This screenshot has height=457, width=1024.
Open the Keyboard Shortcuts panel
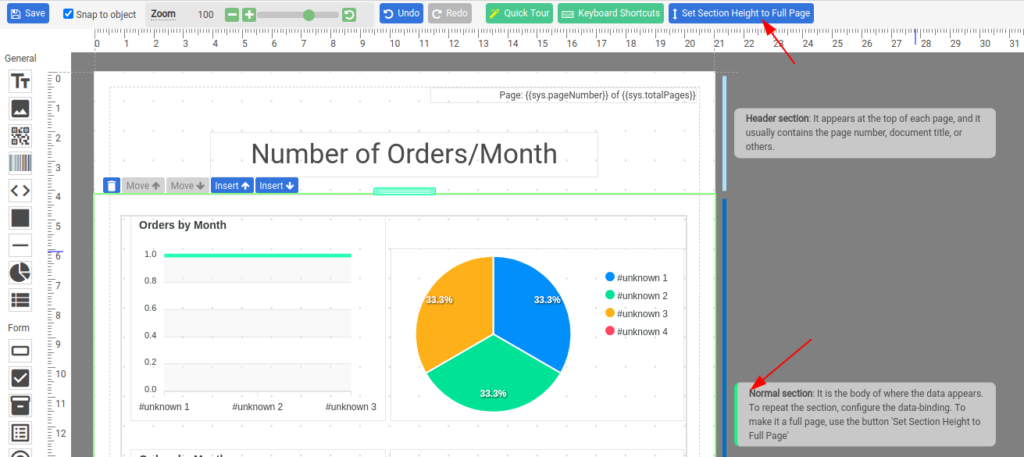coord(610,14)
